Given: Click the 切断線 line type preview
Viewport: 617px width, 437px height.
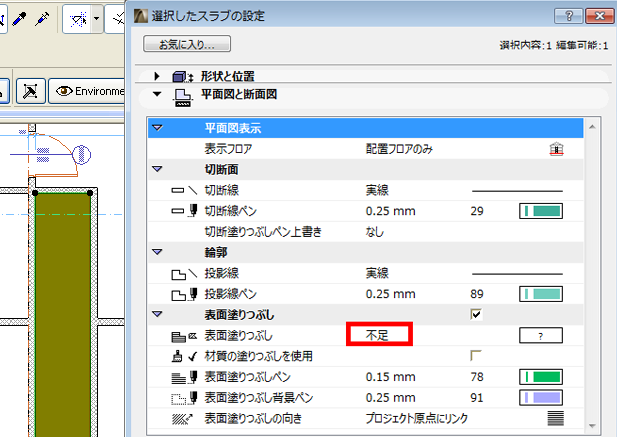Looking at the screenshot, I should 517,191.
